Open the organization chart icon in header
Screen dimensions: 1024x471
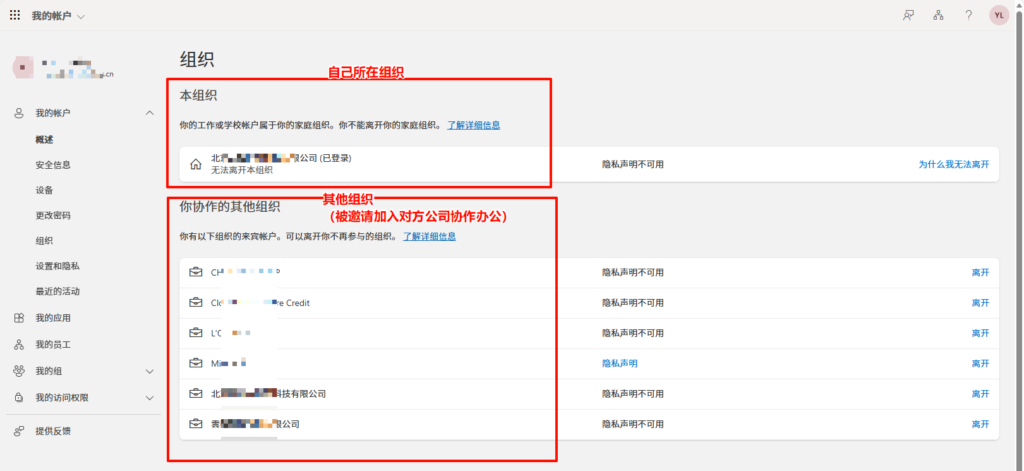coord(938,15)
